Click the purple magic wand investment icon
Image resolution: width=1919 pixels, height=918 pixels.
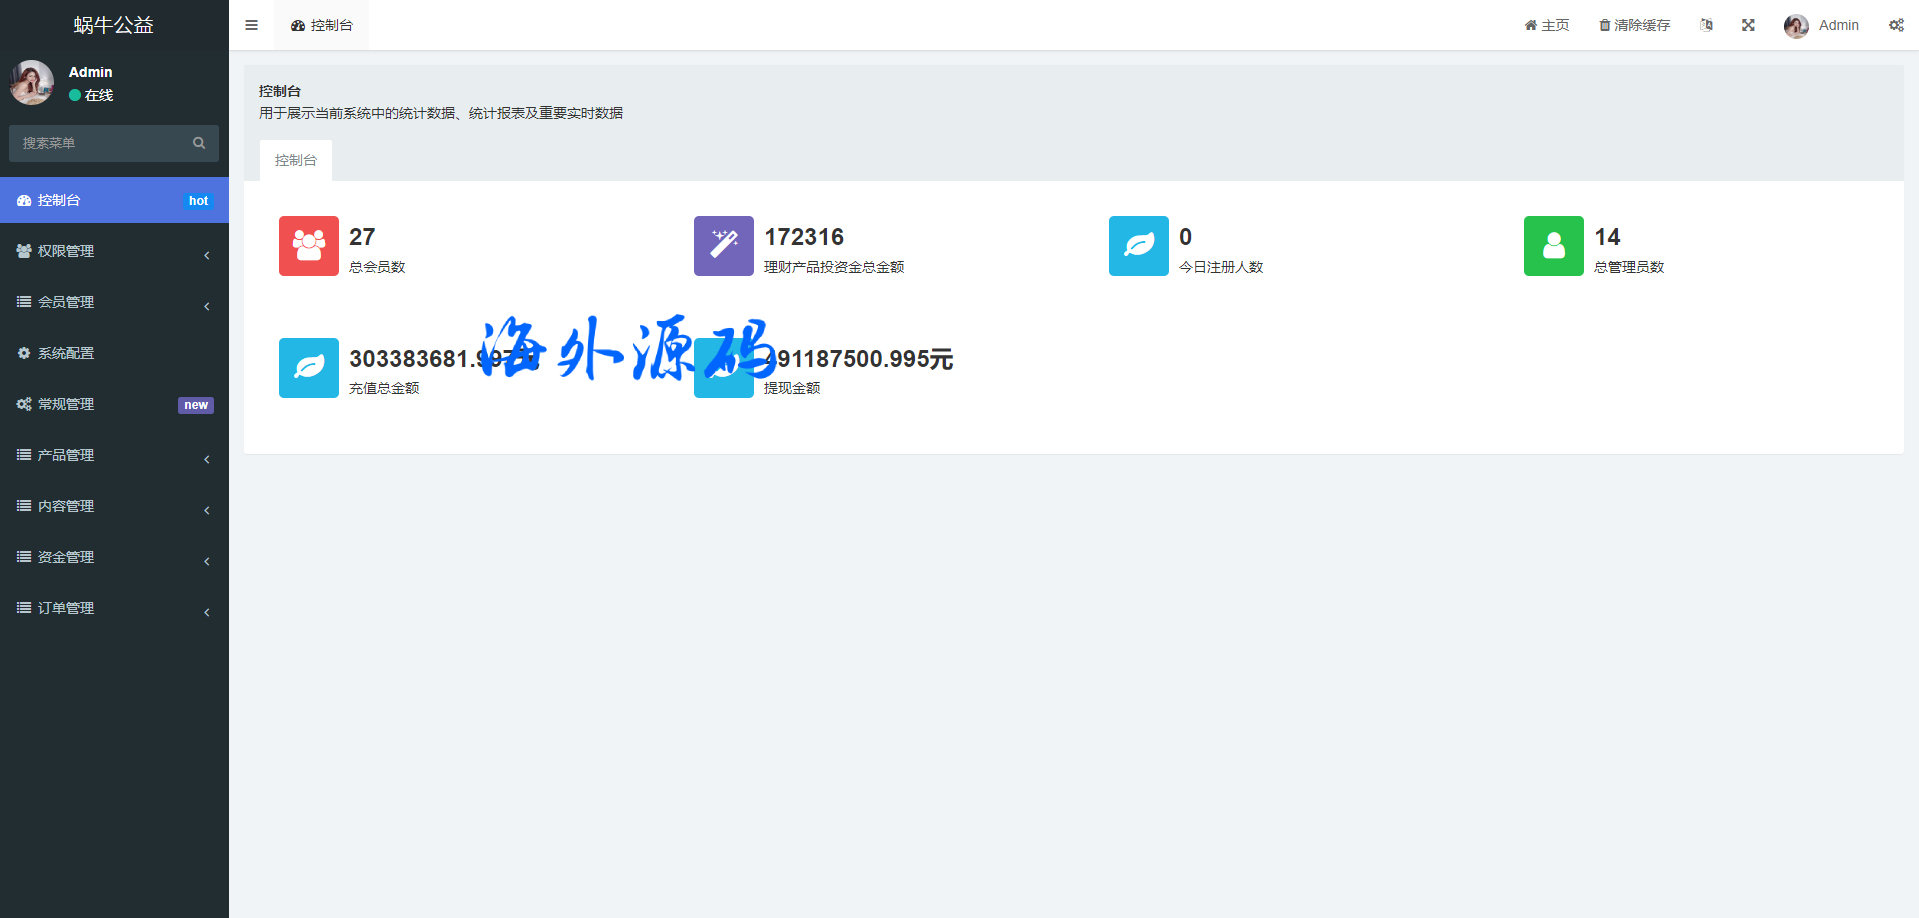[723, 246]
